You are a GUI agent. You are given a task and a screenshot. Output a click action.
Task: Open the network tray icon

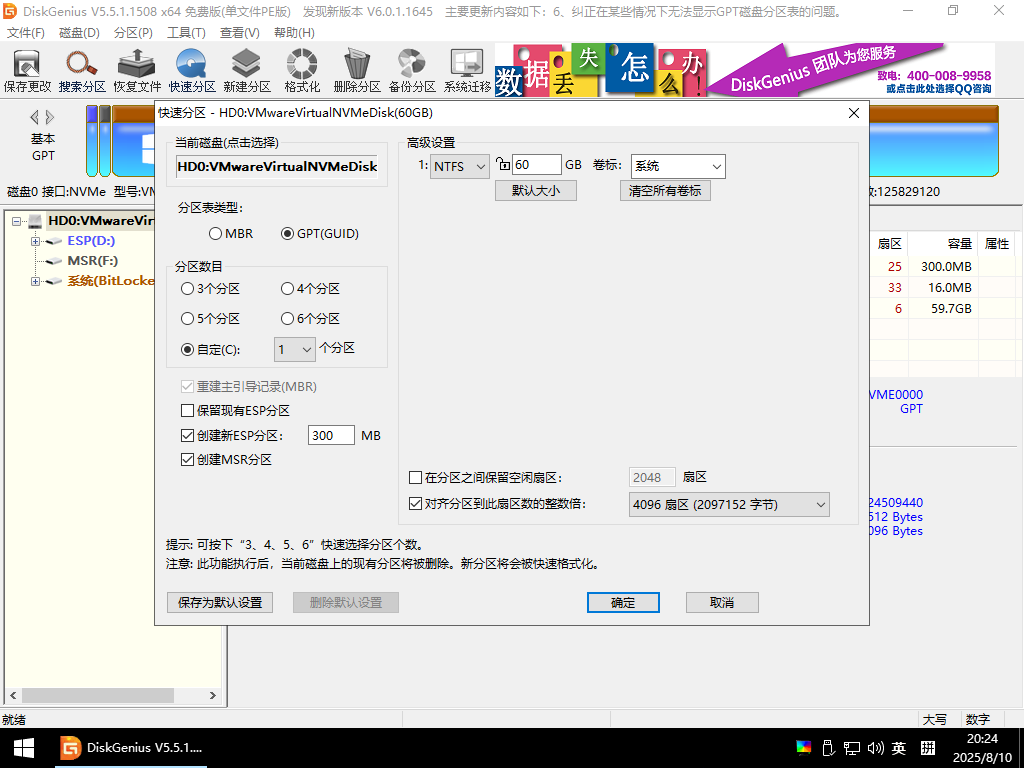(852, 748)
